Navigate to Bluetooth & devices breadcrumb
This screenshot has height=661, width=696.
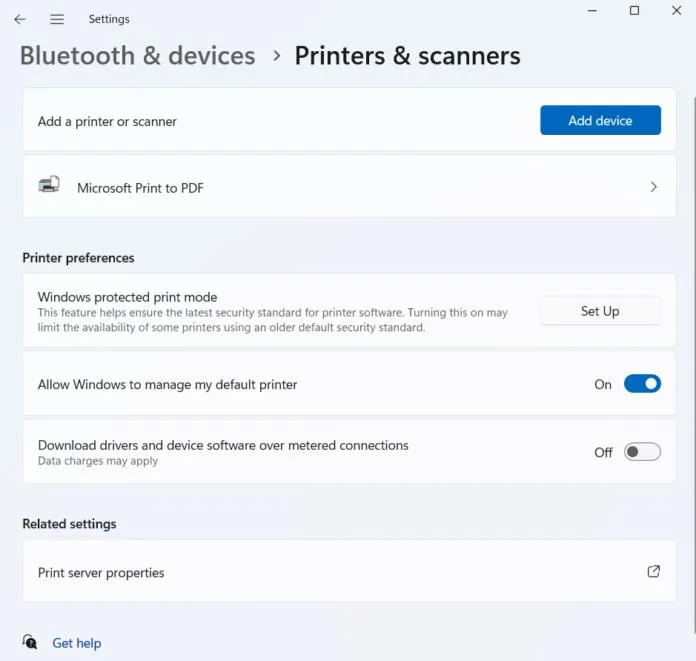138,55
